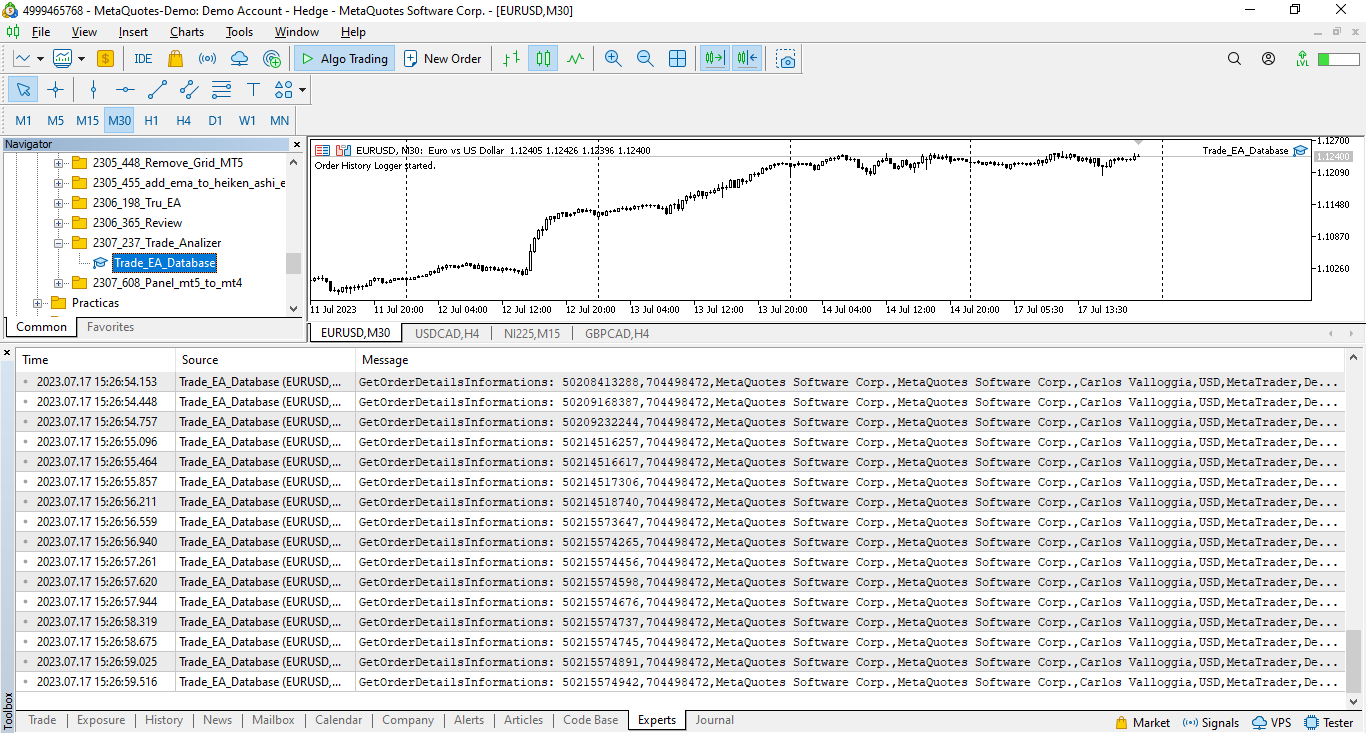
Task: Select the Fibonacci retracement tool
Action: pyautogui.click(x=221, y=90)
